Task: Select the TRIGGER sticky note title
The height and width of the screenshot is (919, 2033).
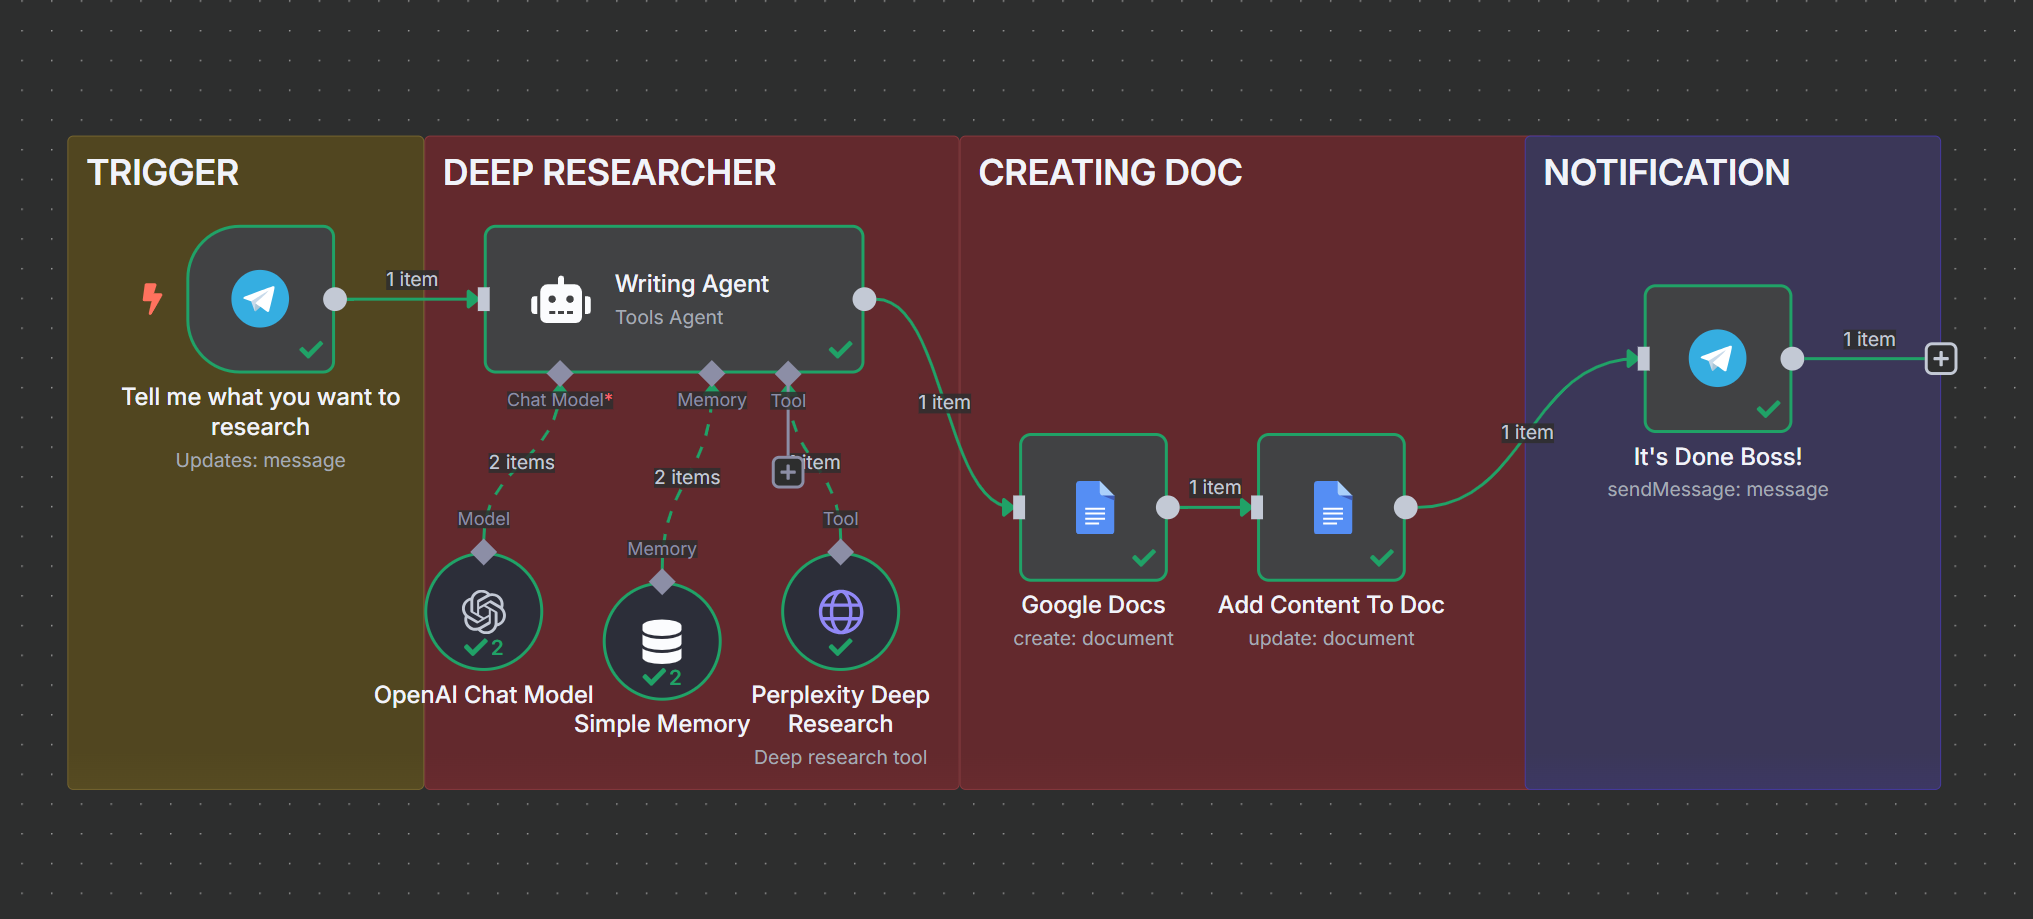Action: 163,173
